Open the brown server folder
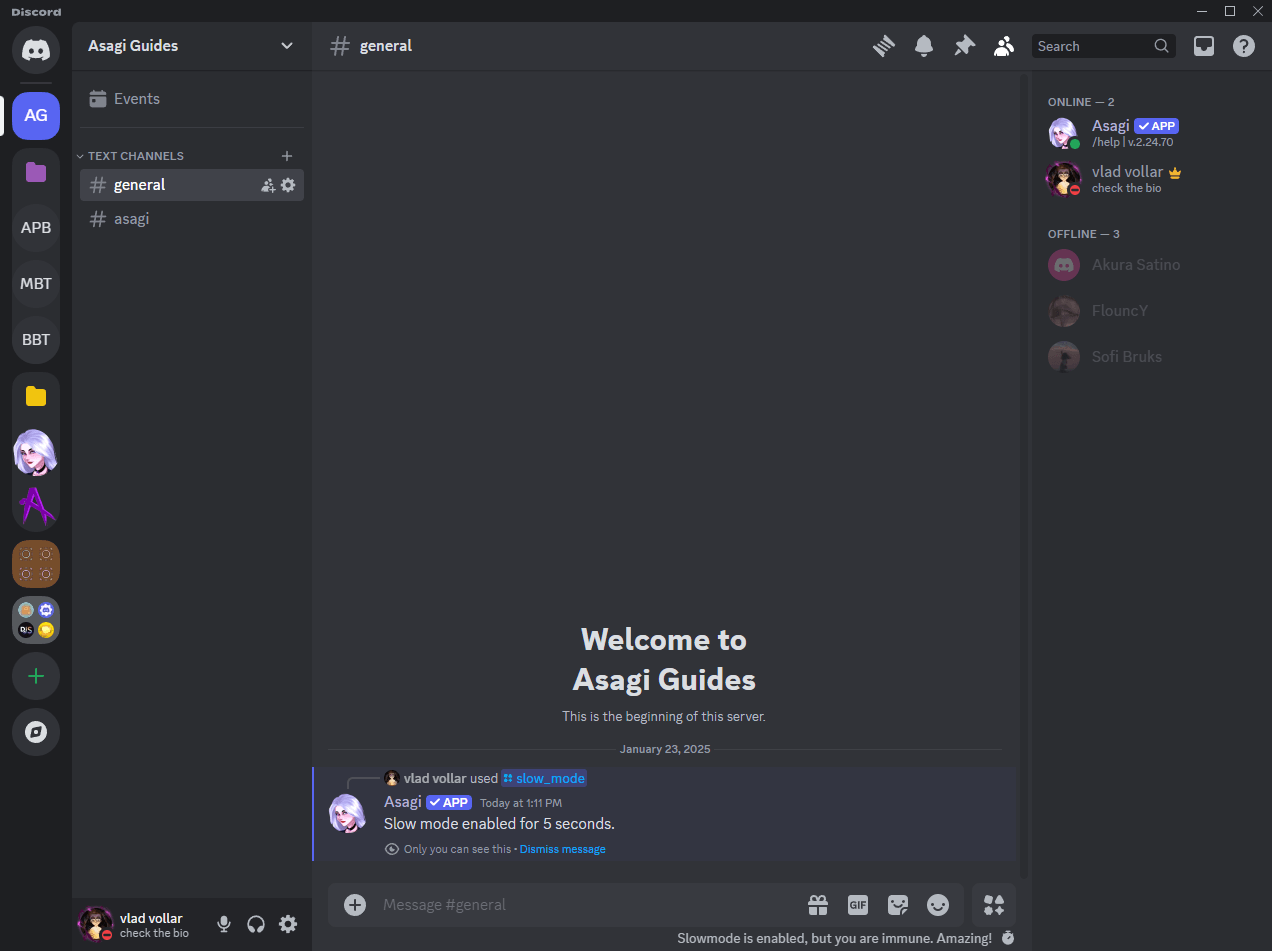Viewport: 1272px width, 951px height. [36, 564]
